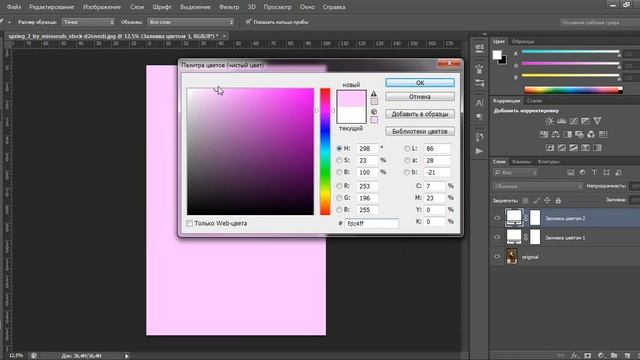640x360 pixels.
Task: Select the Lab 'a' radio button
Action: [x=407, y=160]
